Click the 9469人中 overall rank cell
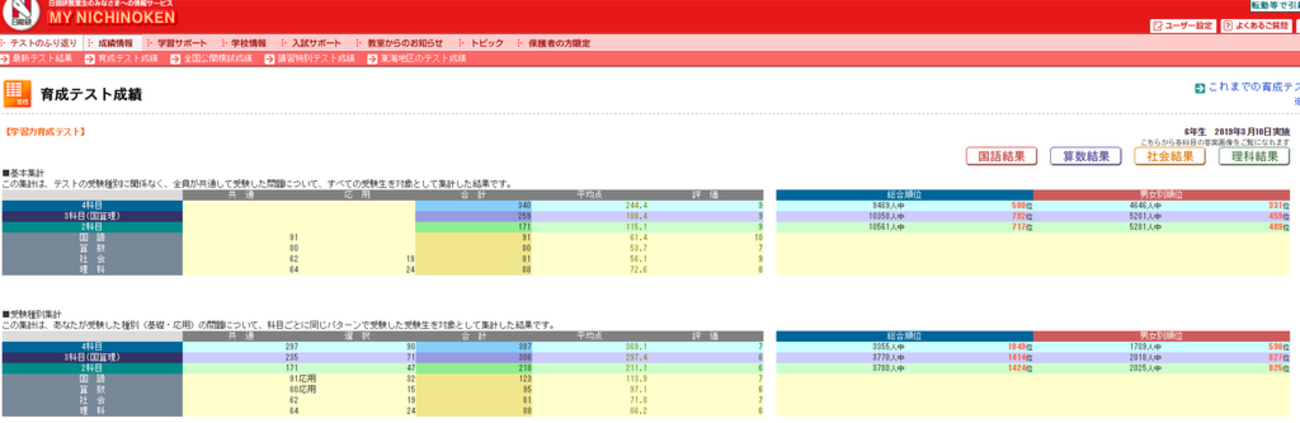Viewport: 1300px width, 423px height. (887, 205)
